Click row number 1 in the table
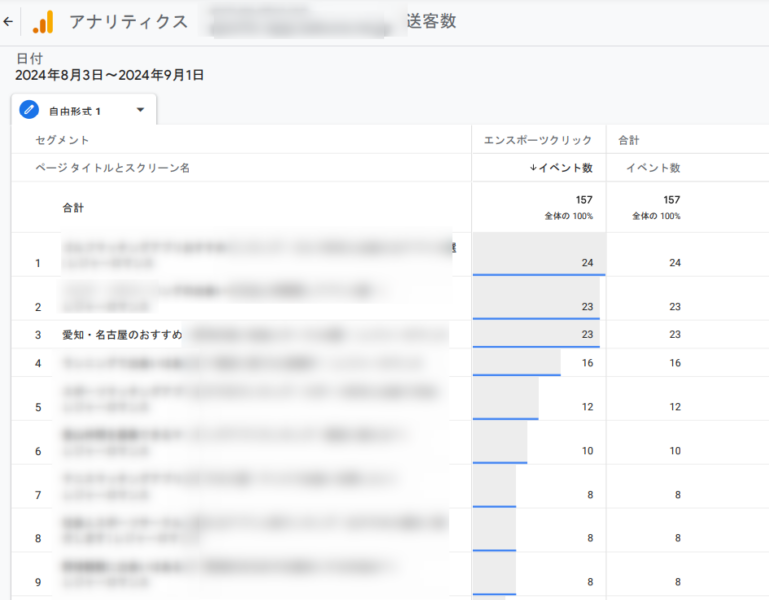 (x=38, y=263)
